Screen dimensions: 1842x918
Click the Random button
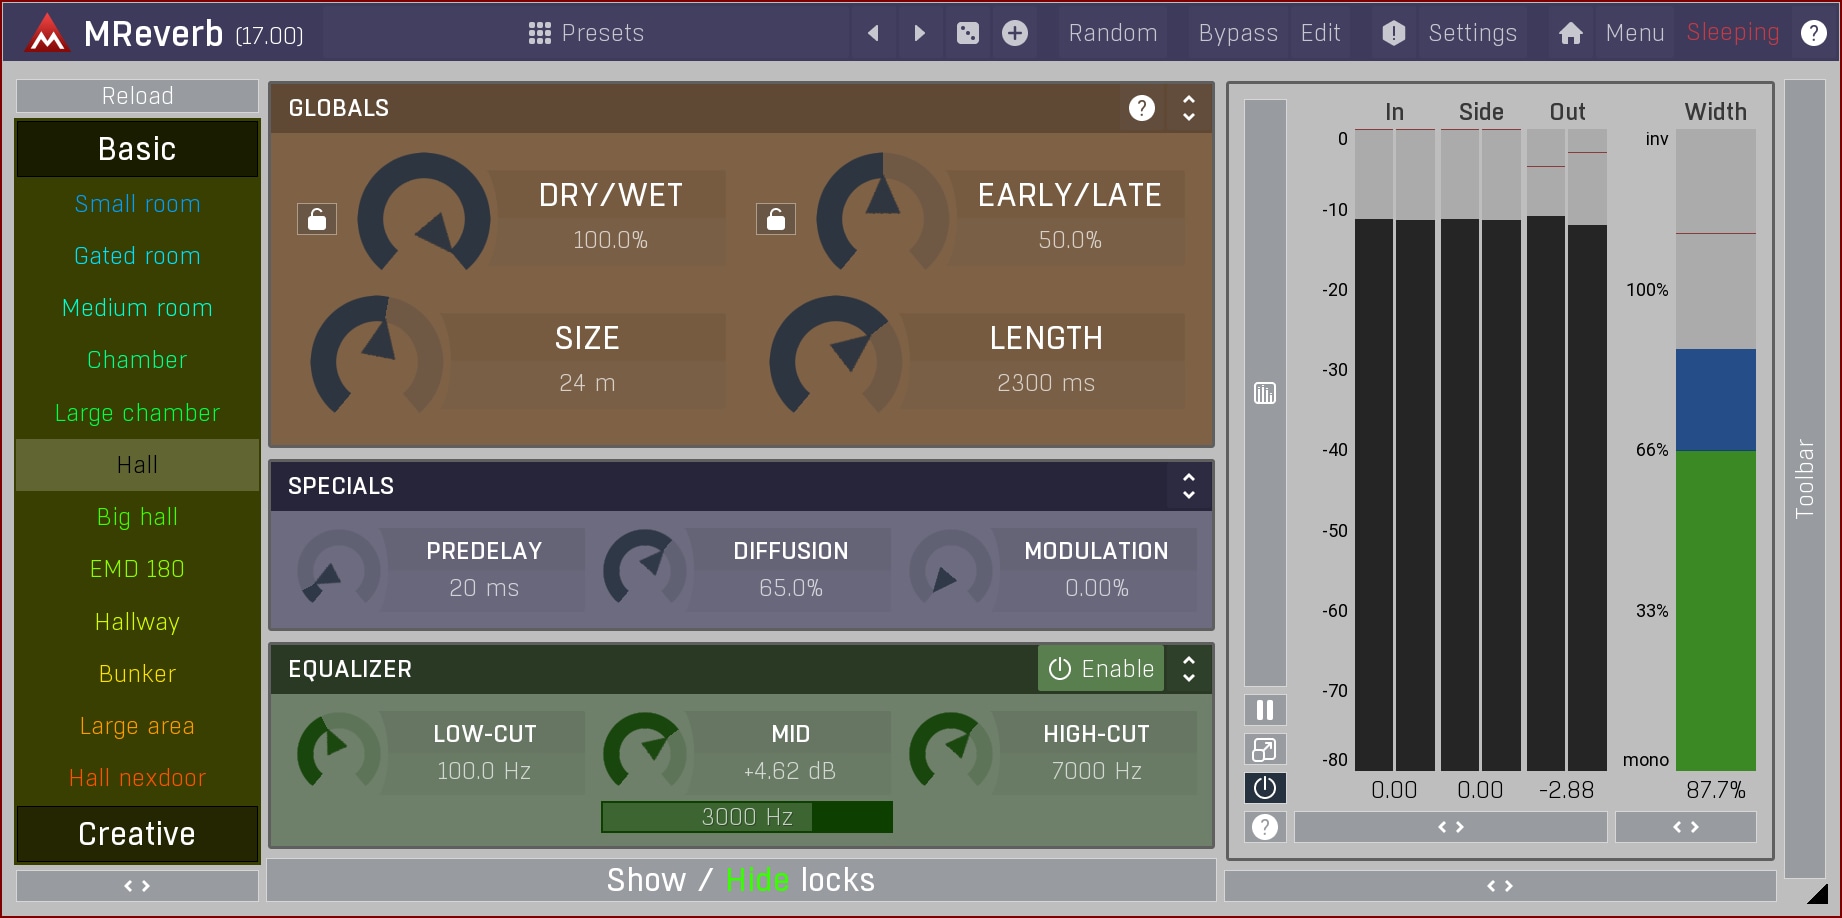[1112, 33]
